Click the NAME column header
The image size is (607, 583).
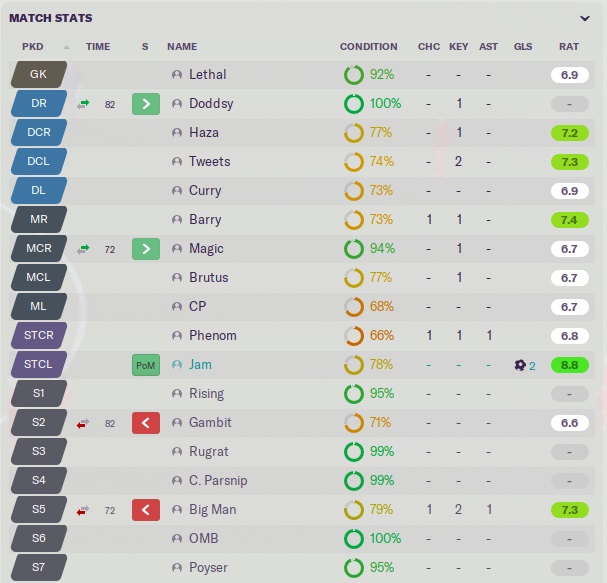(182, 46)
